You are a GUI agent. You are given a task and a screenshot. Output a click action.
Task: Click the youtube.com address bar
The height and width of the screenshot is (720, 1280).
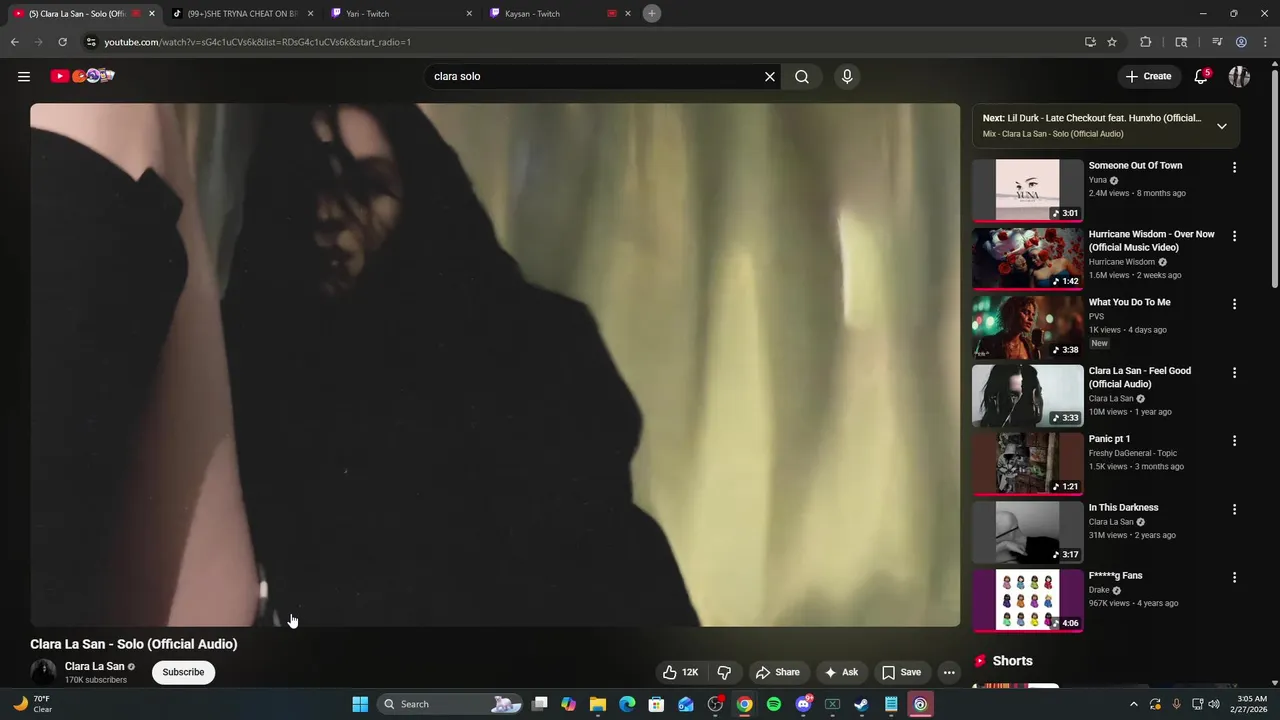pyautogui.click(x=580, y=42)
